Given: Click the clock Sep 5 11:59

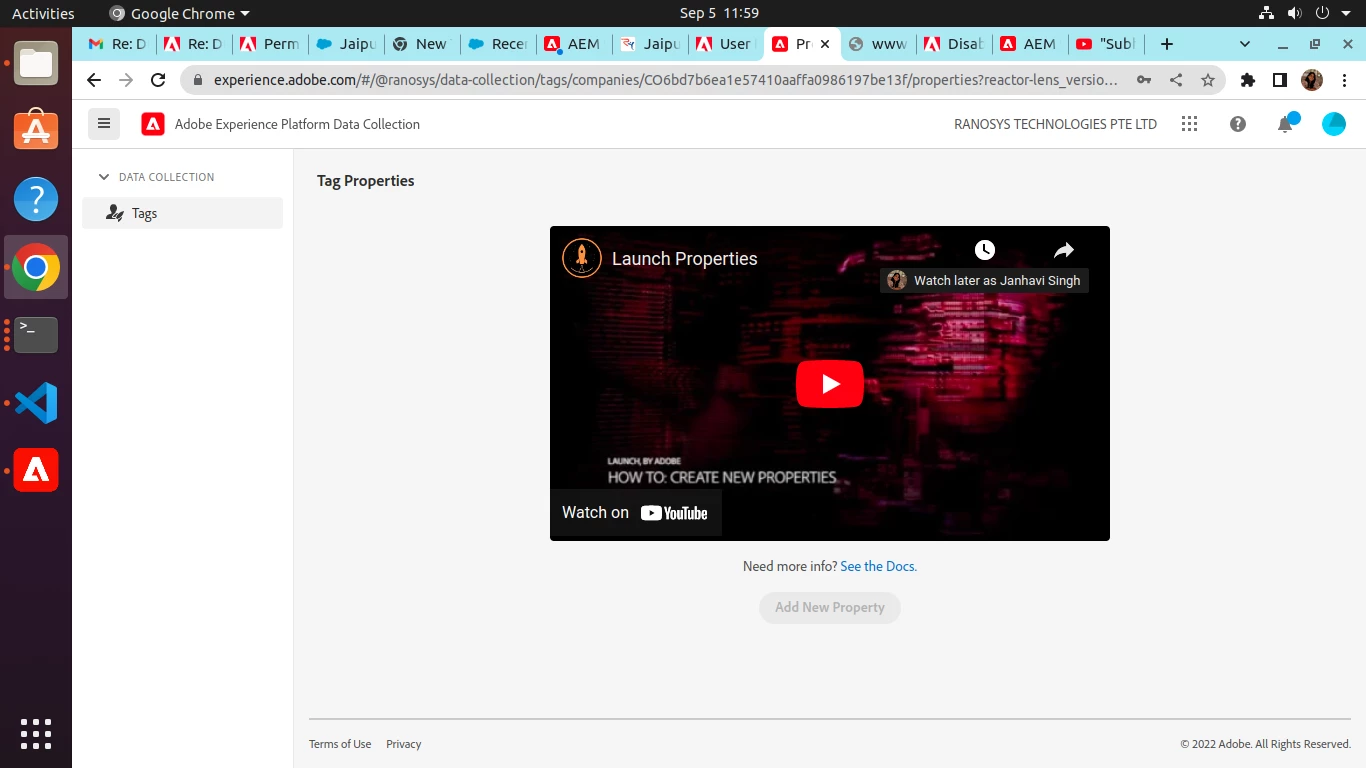Looking at the screenshot, I should click(719, 13).
